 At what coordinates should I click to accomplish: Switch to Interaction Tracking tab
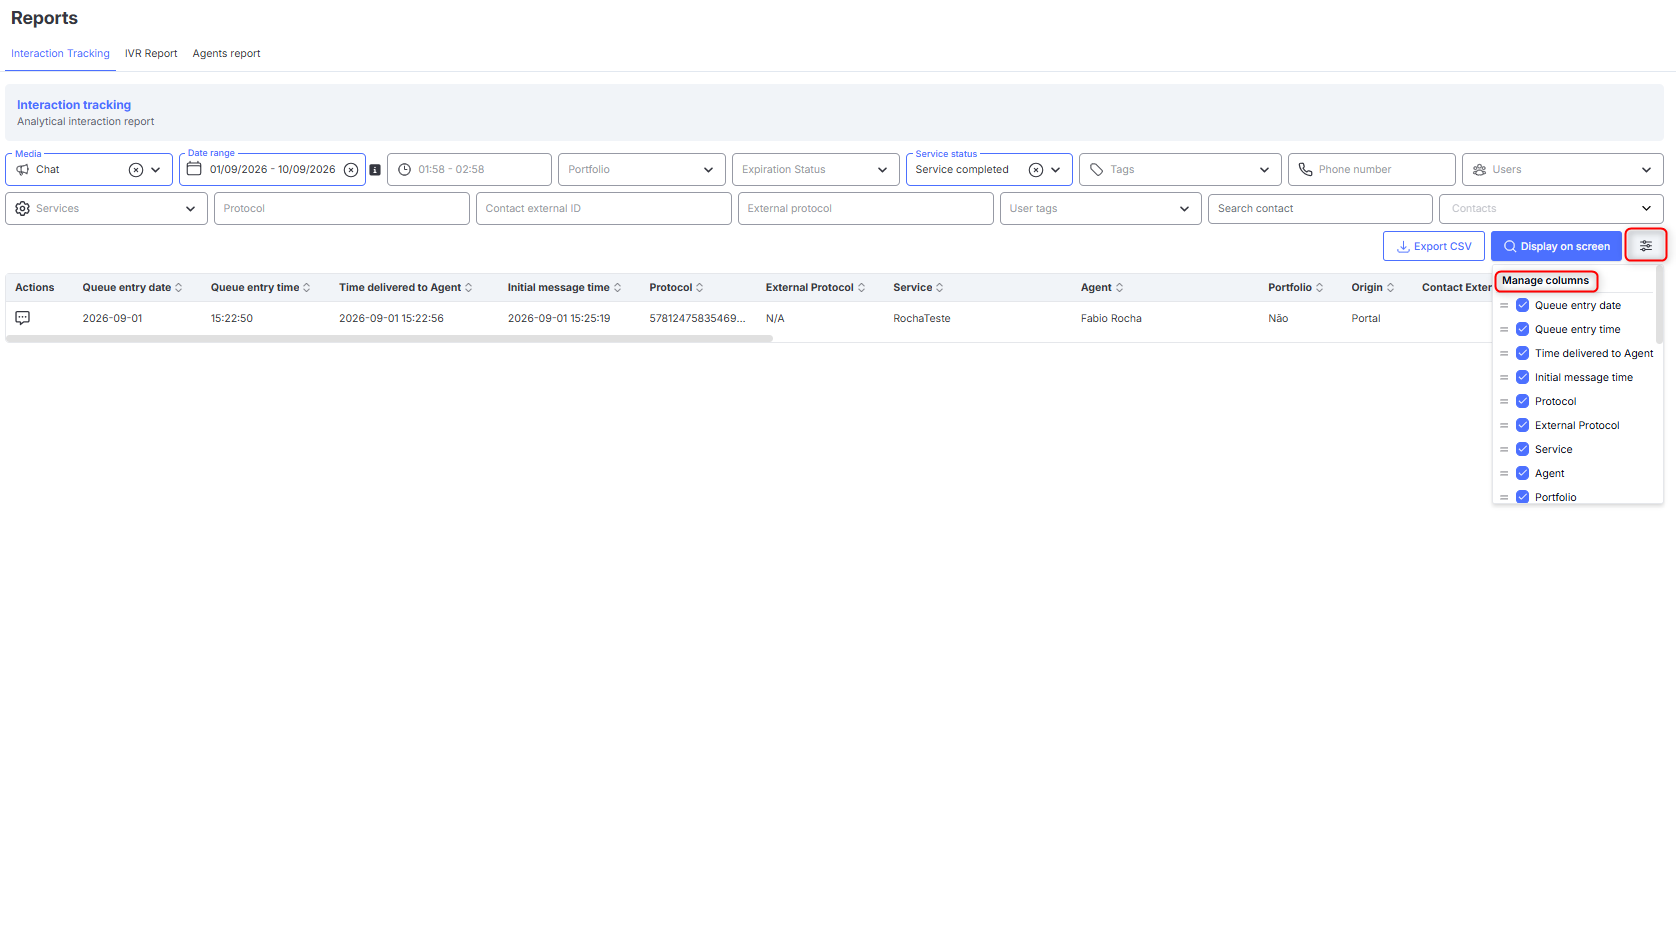pyautogui.click(x=60, y=54)
